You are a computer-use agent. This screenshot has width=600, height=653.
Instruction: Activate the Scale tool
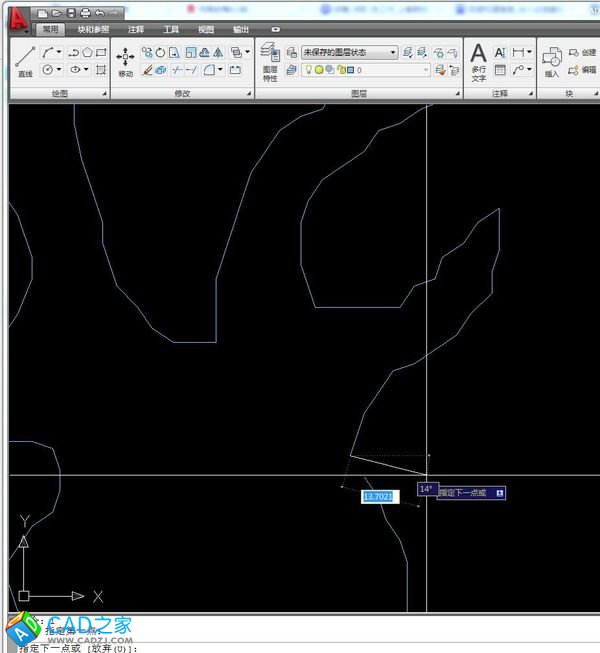tap(191, 52)
